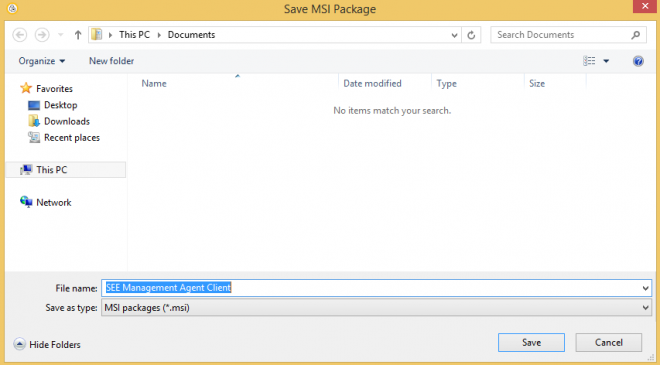Save the MSI package
The width and height of the screenshot is (660, 365).
(x=531, y=343)
